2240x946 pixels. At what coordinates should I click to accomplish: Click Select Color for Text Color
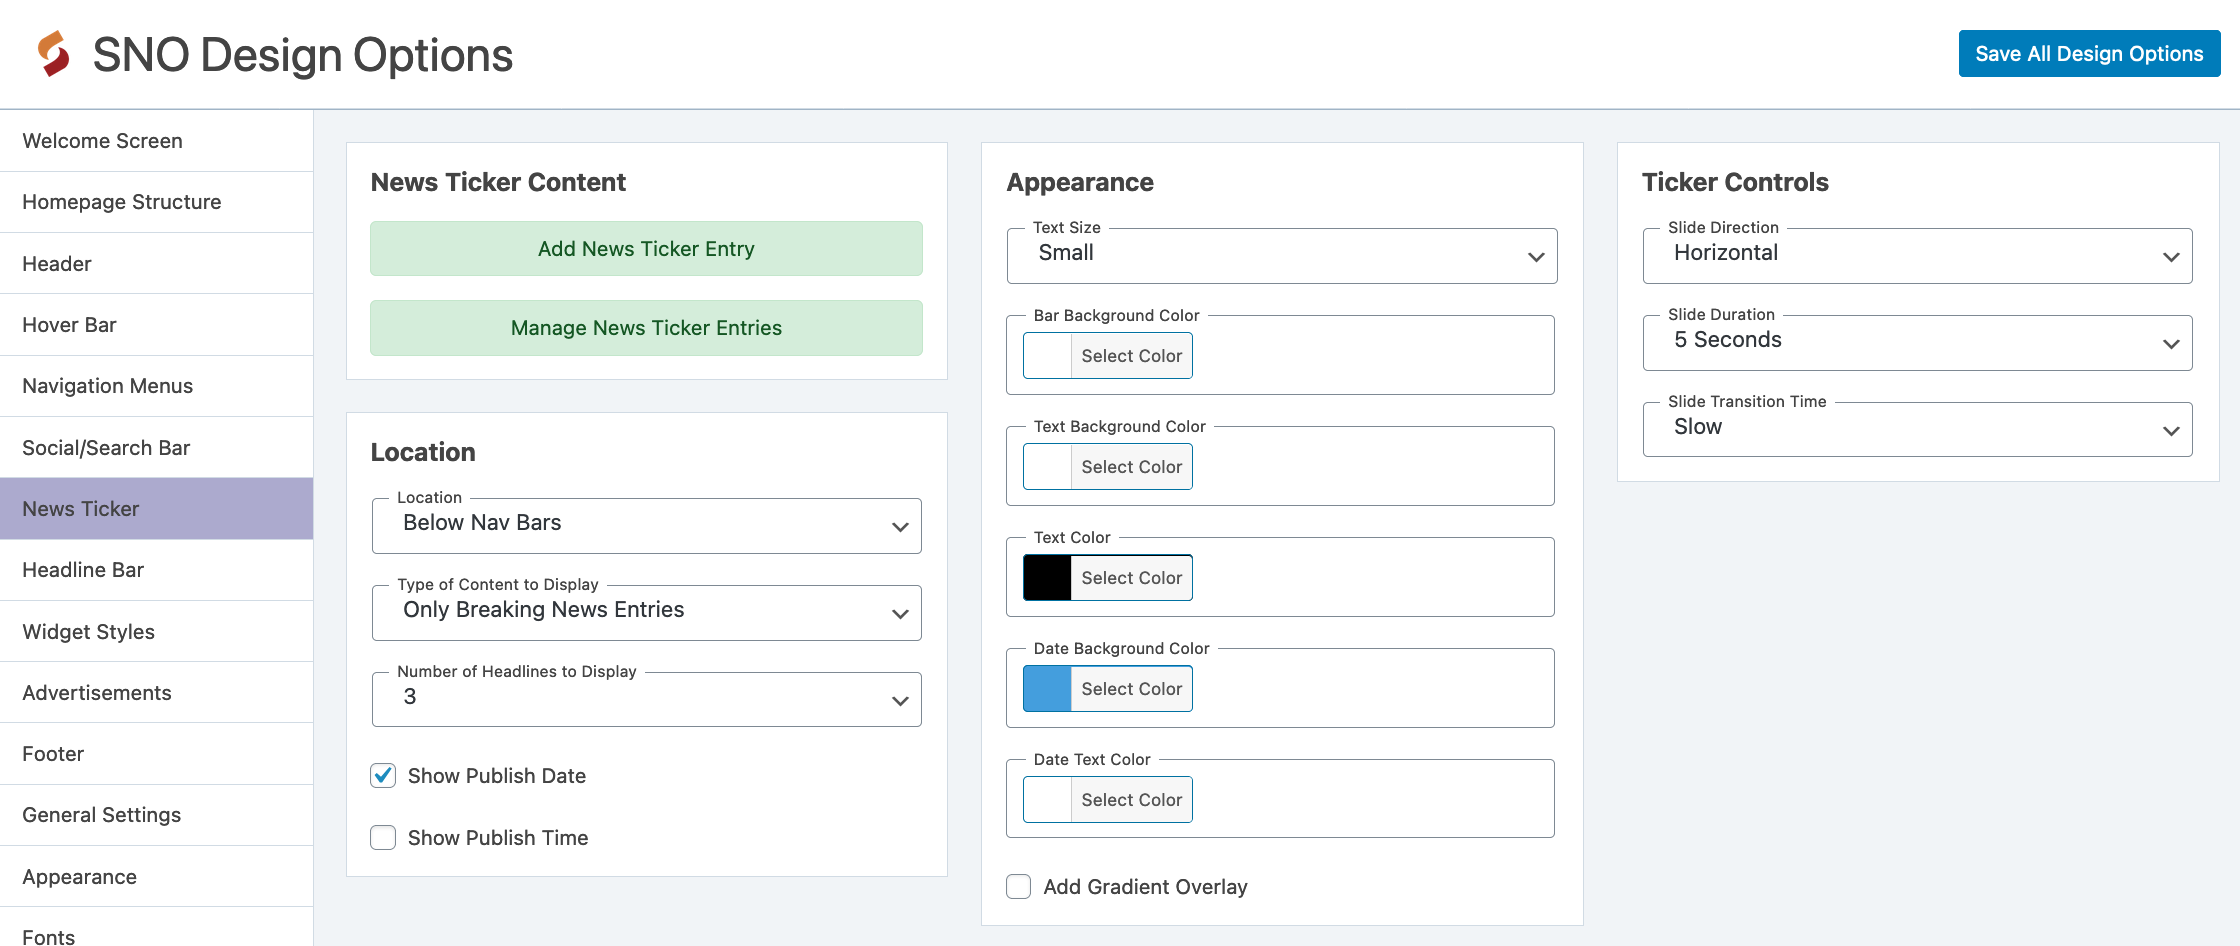pos(1131,578)
